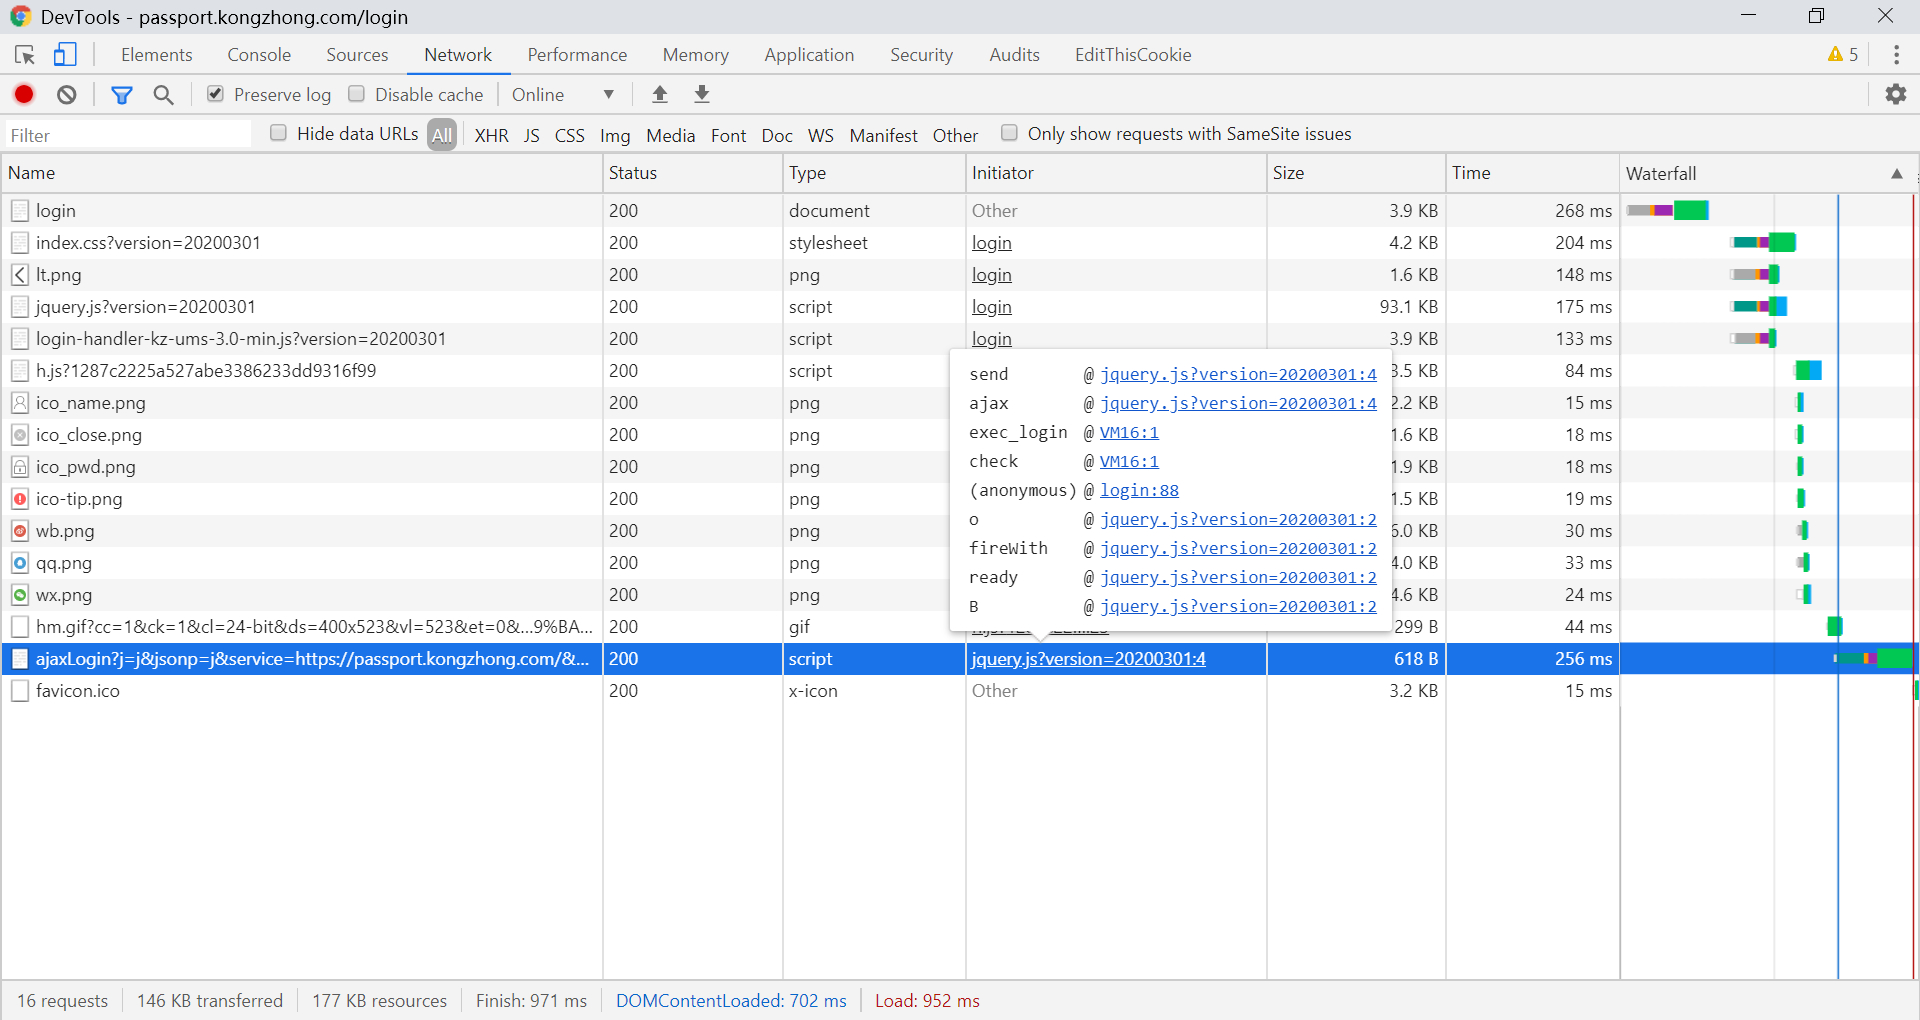Open the Performance tab
This screenshot has width=1920, height=1020.
click(x=577, y=55)
